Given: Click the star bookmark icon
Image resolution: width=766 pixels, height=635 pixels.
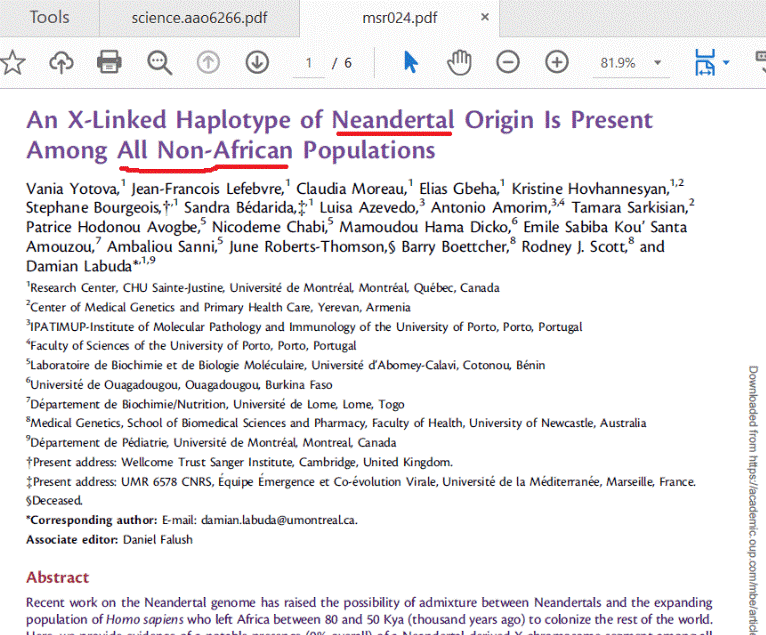Looking at the screenshot, I should 12,63.
